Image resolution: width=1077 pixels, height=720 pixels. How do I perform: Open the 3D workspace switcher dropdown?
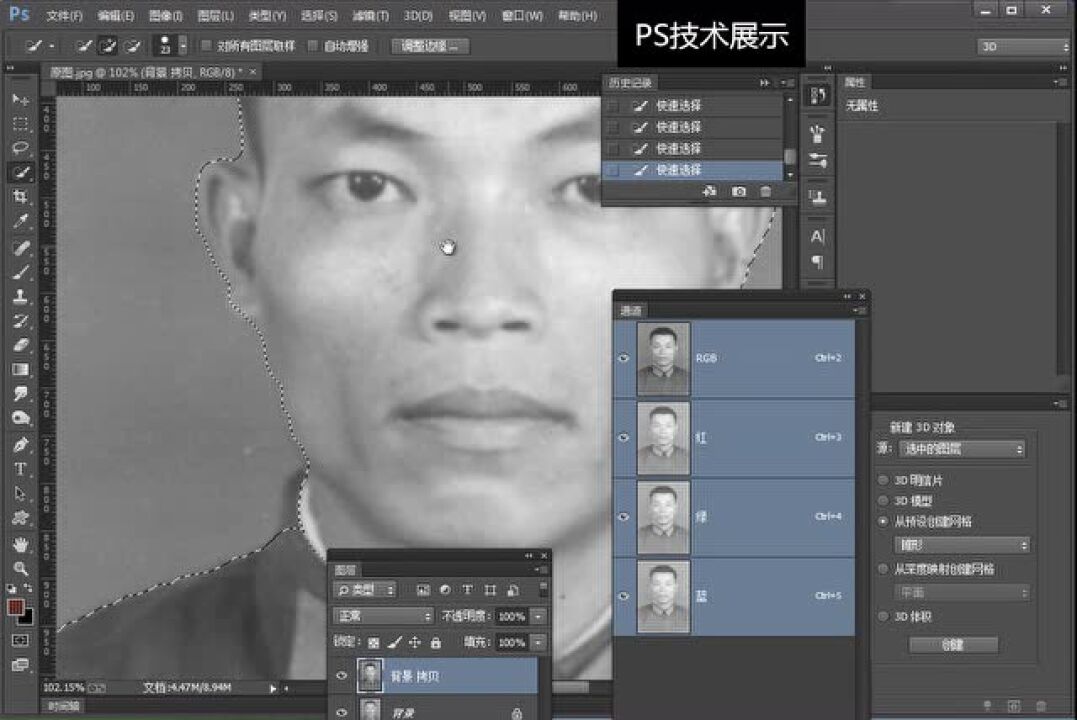coord(1023,47)
